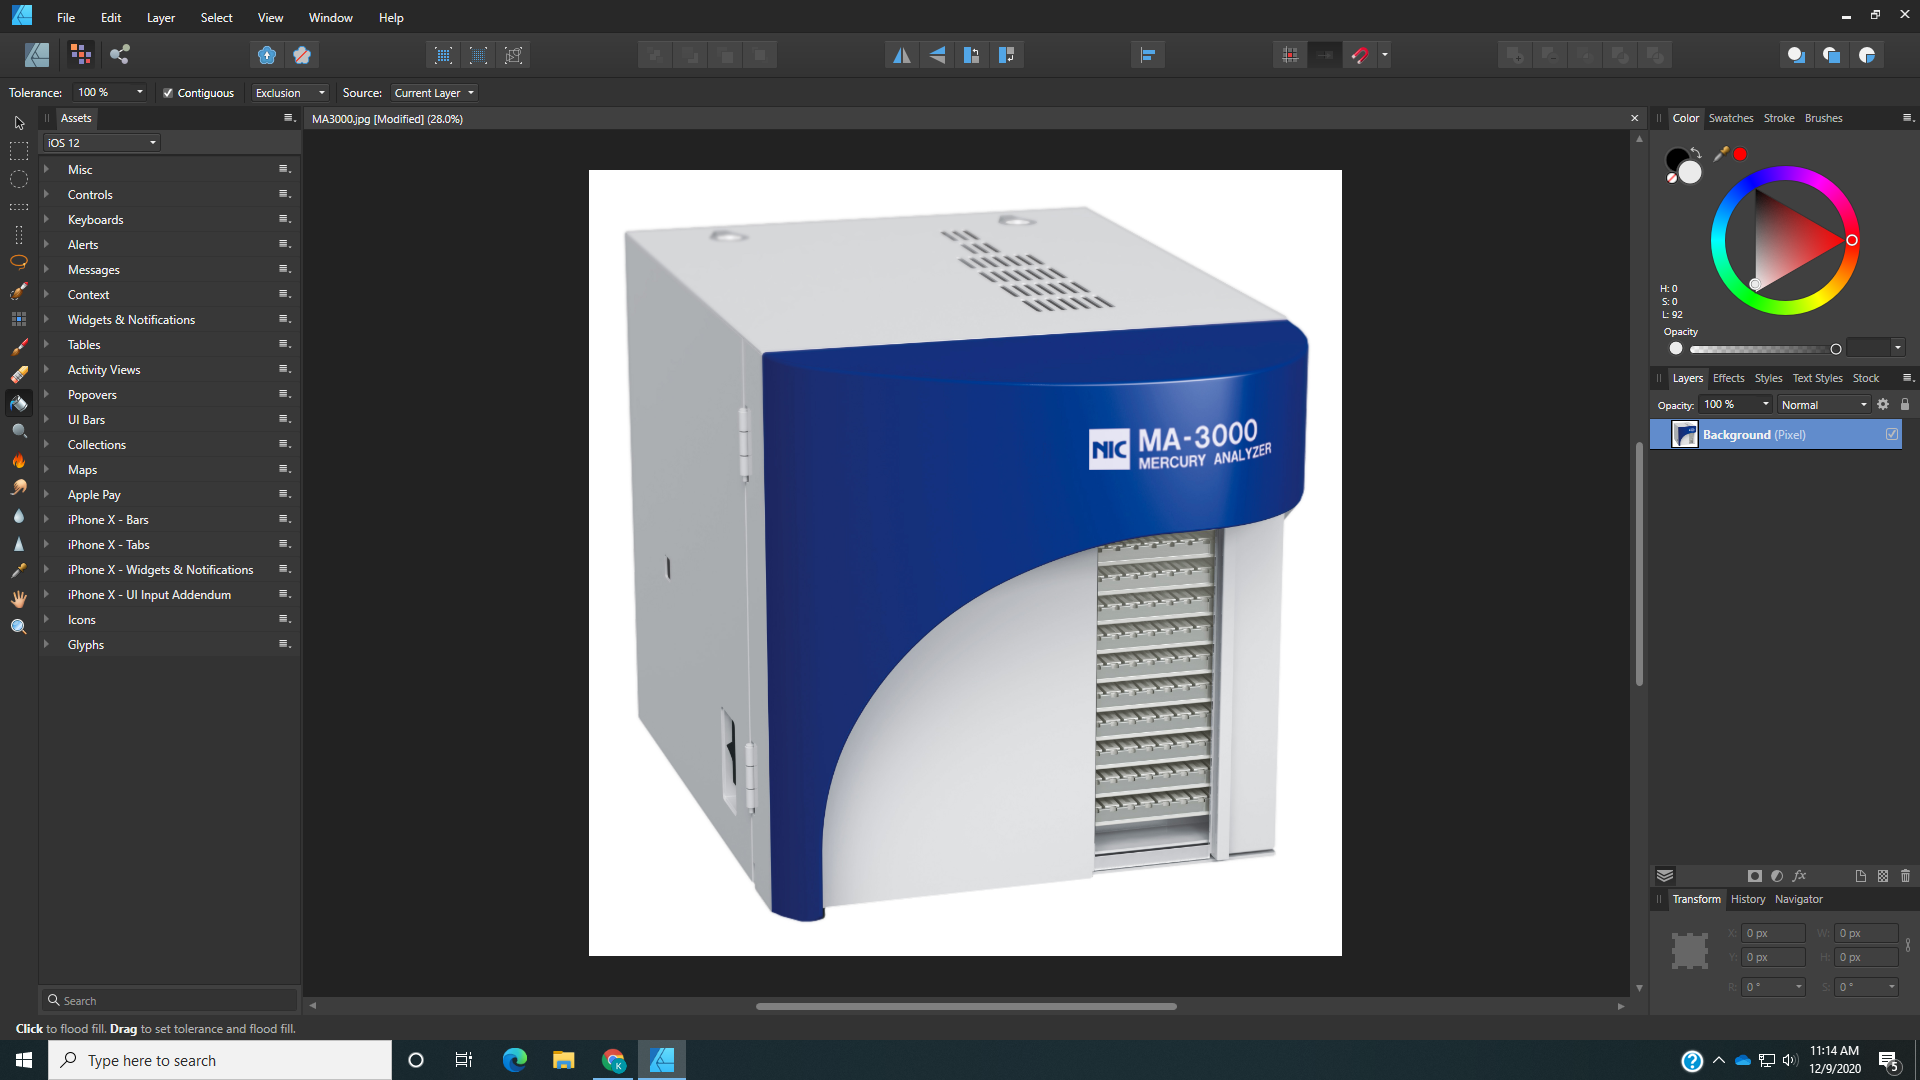
Task: Switch to the Effects tab
Action: click(x=1728, y=378)
